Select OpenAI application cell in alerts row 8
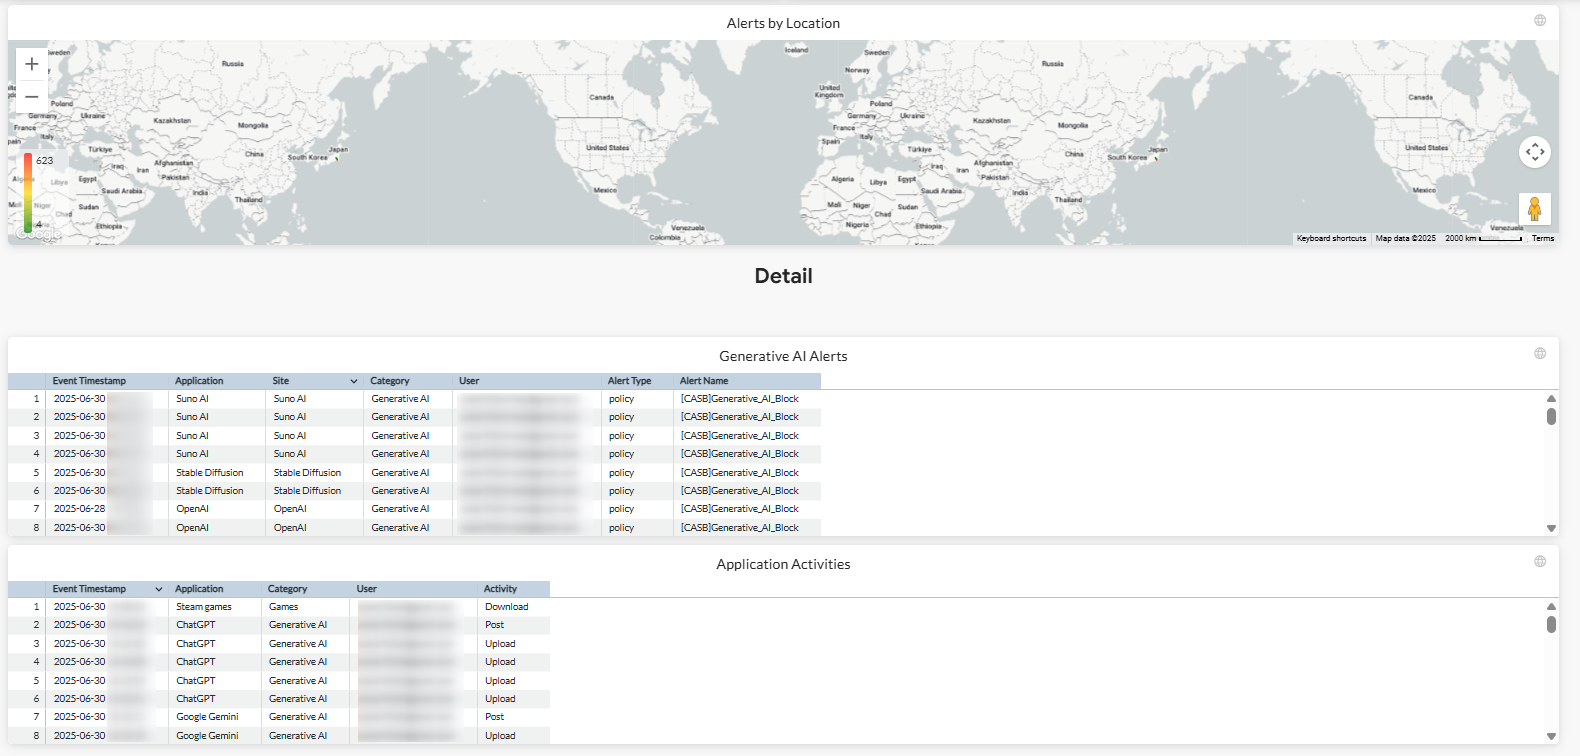Image resolution: width=1580 pixels, height=756 pixels. [x=192, y=528]
